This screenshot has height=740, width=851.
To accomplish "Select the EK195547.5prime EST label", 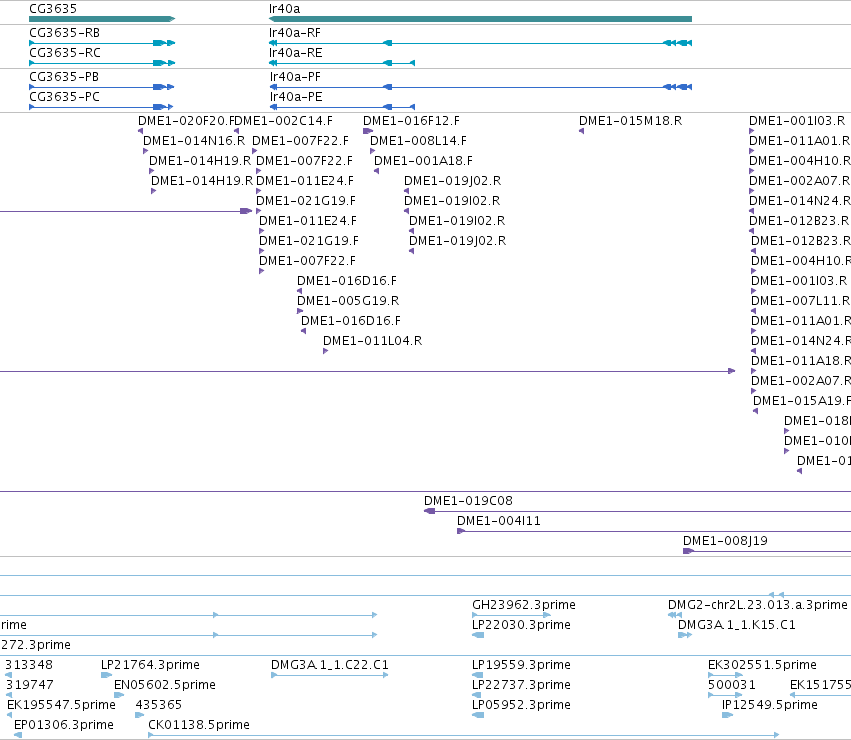I will click(61, 705).
